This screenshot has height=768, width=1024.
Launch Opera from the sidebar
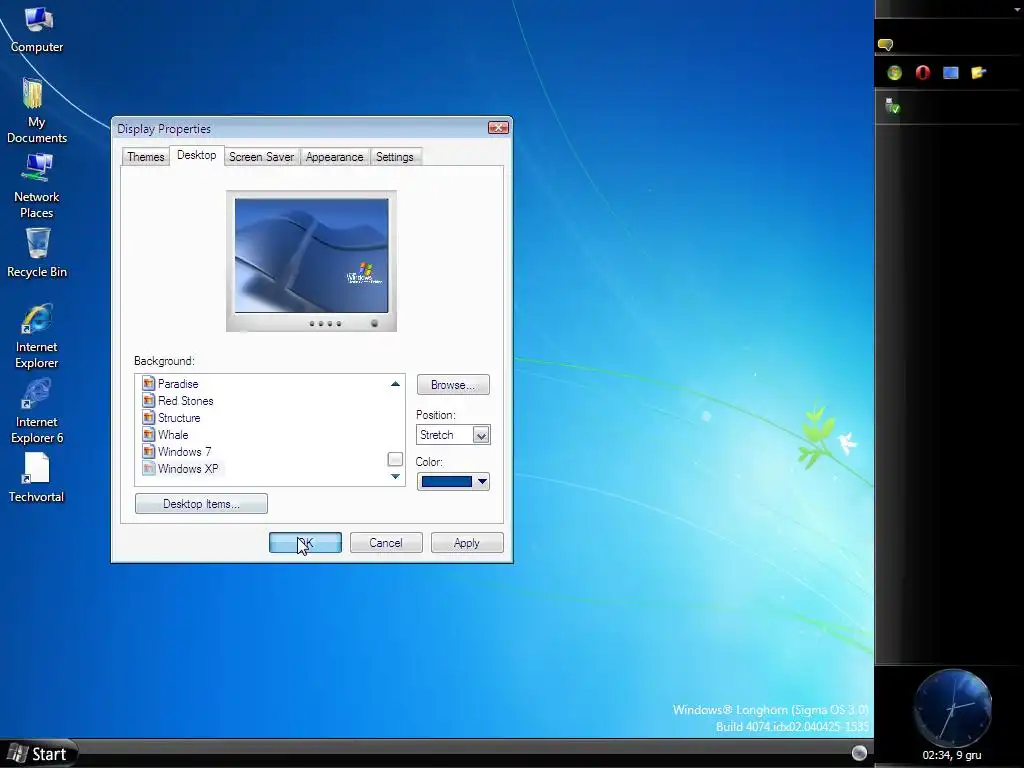923,73
